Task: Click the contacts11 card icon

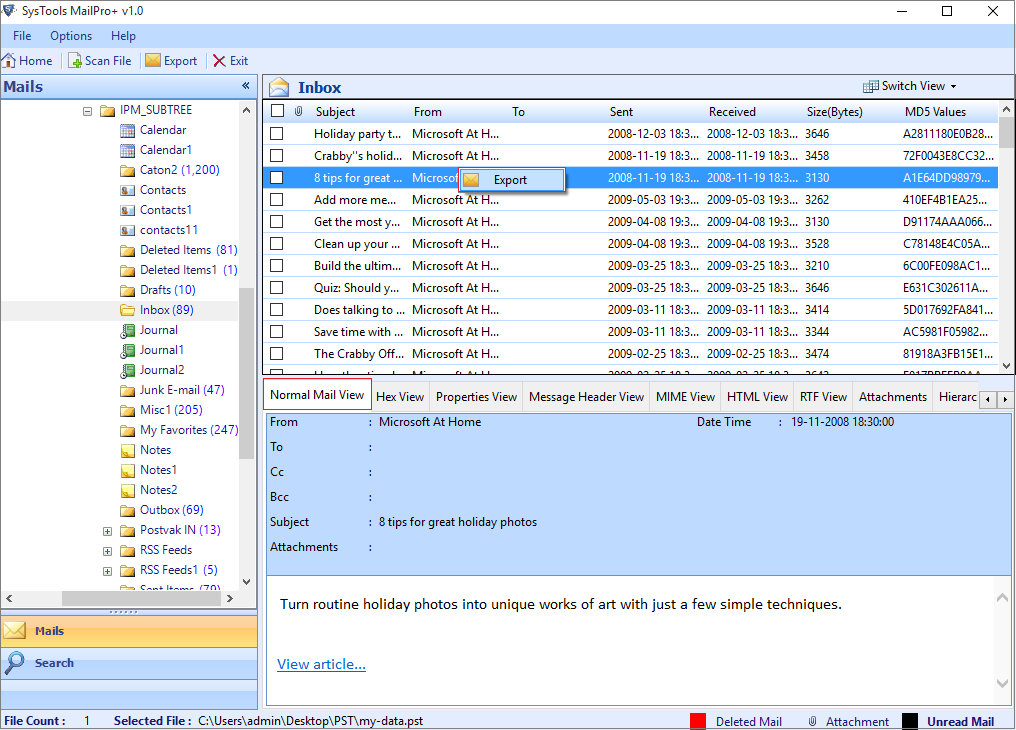Action: pos(128,231)
